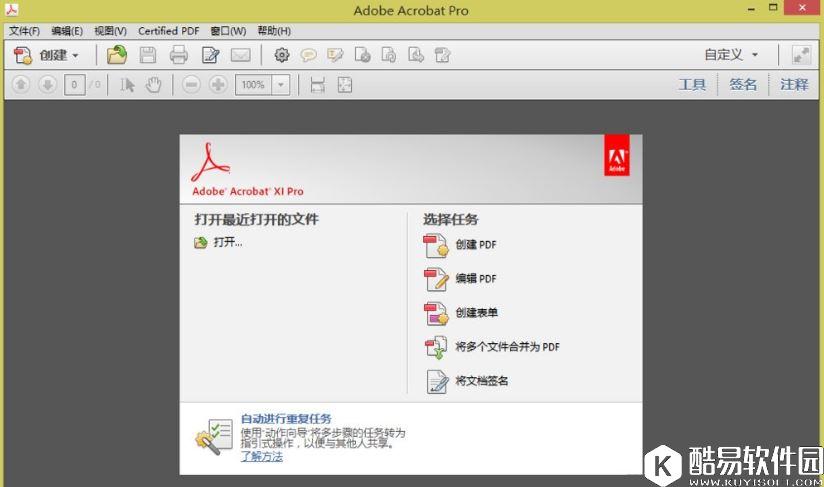Open the 视图(V) menu

[x=110, y=31]
